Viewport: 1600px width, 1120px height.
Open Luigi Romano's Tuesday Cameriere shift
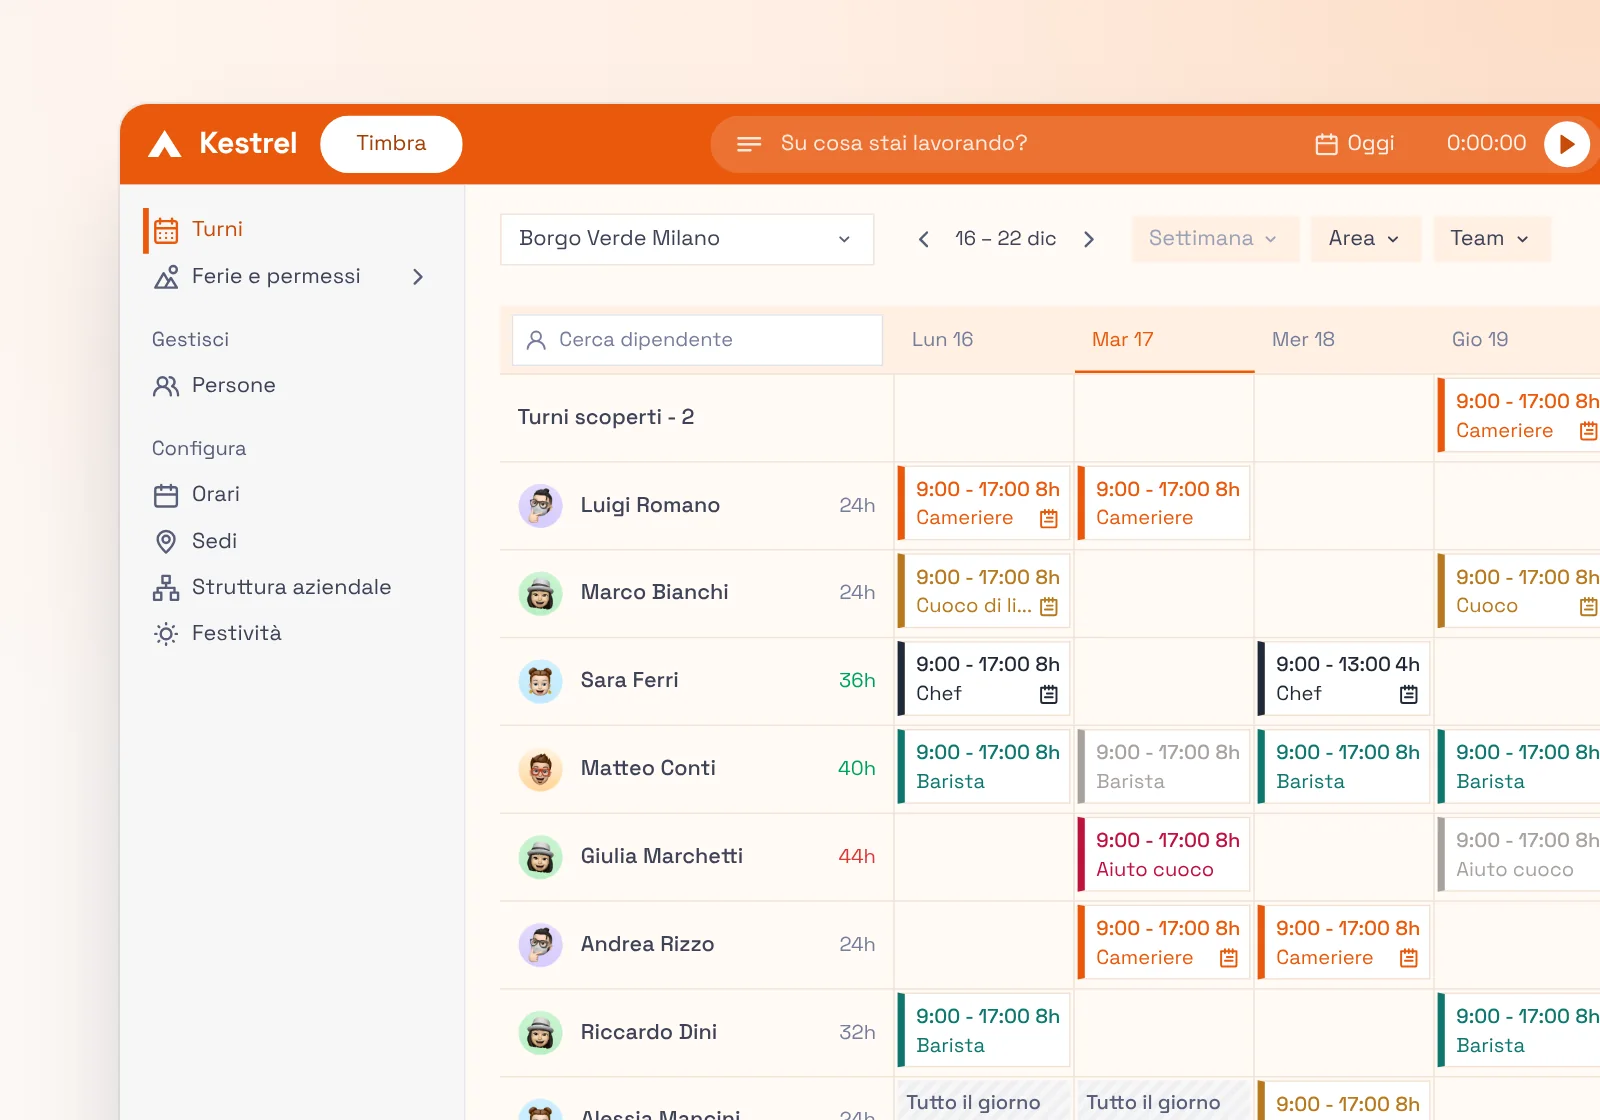tap(1164, 503)
